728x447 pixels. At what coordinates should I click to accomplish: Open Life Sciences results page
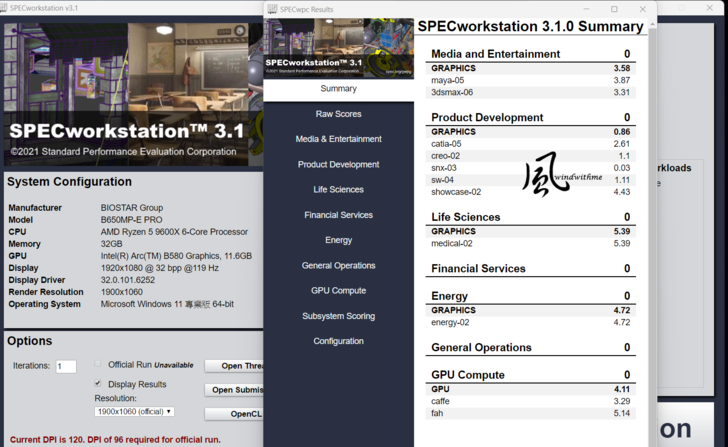click(x=338, y=189)
